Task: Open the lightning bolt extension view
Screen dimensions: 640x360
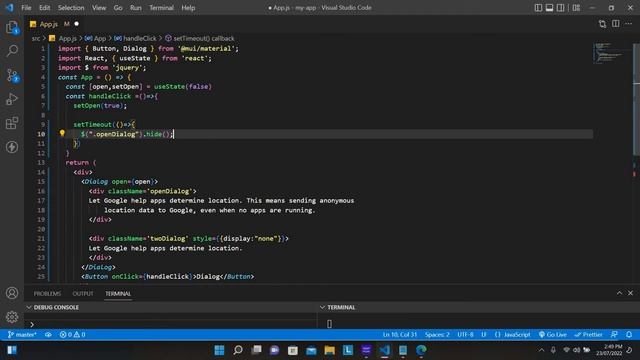Action: click(x=12, y=147)
